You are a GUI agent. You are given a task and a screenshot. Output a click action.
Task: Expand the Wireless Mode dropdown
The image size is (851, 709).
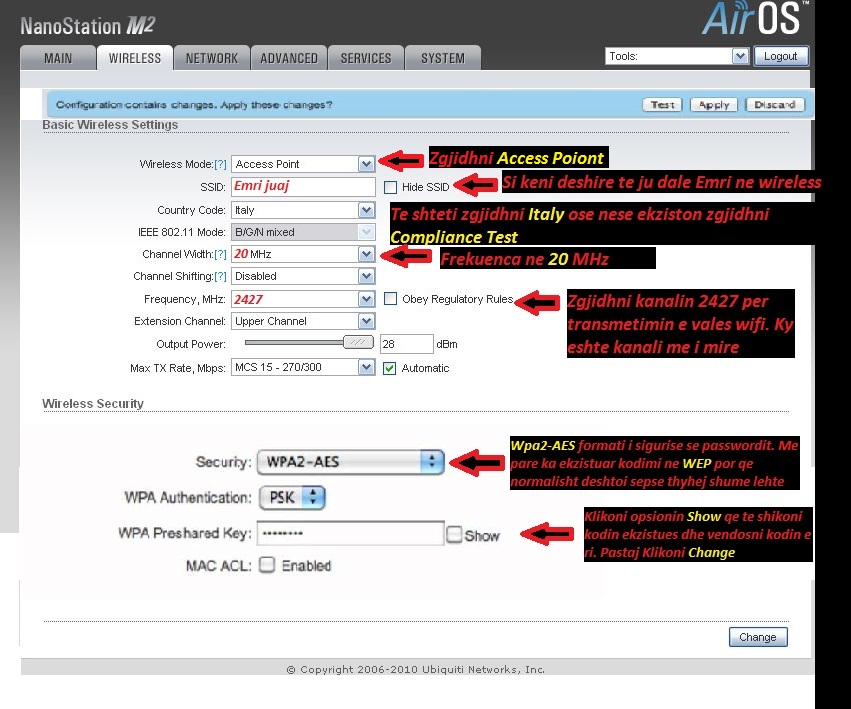pyautogui.click(x=303, y=164)
